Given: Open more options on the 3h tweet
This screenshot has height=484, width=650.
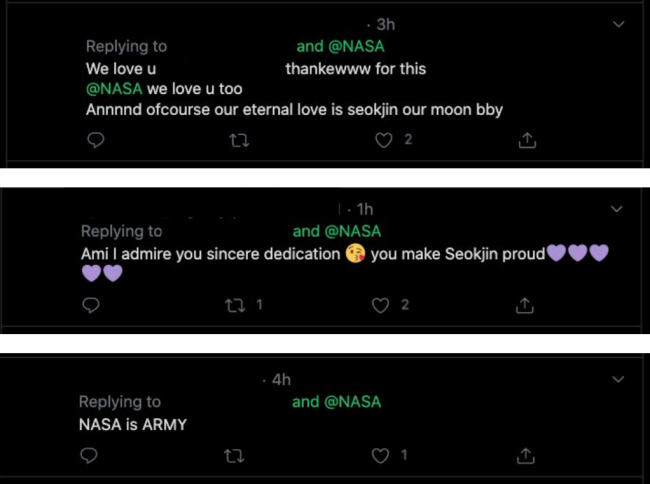Looking at the screenshot, I should pos(618,24).
